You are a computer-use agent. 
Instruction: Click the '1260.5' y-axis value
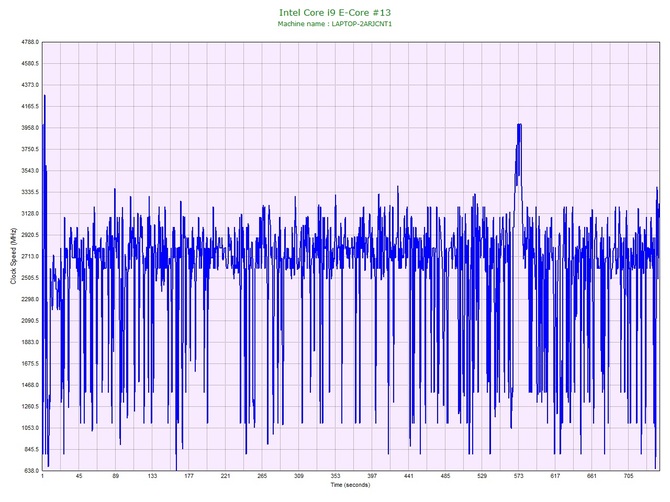coord(30,406)
